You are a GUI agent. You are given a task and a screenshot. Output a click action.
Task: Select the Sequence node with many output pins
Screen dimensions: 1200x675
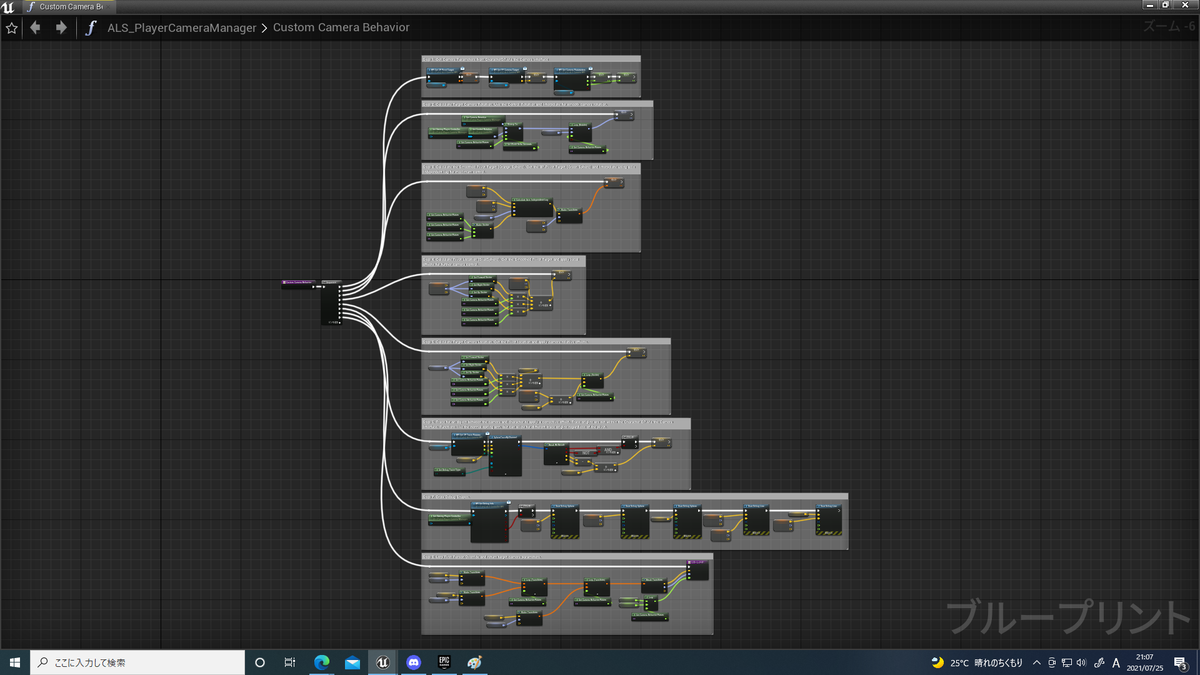[332, 302]
